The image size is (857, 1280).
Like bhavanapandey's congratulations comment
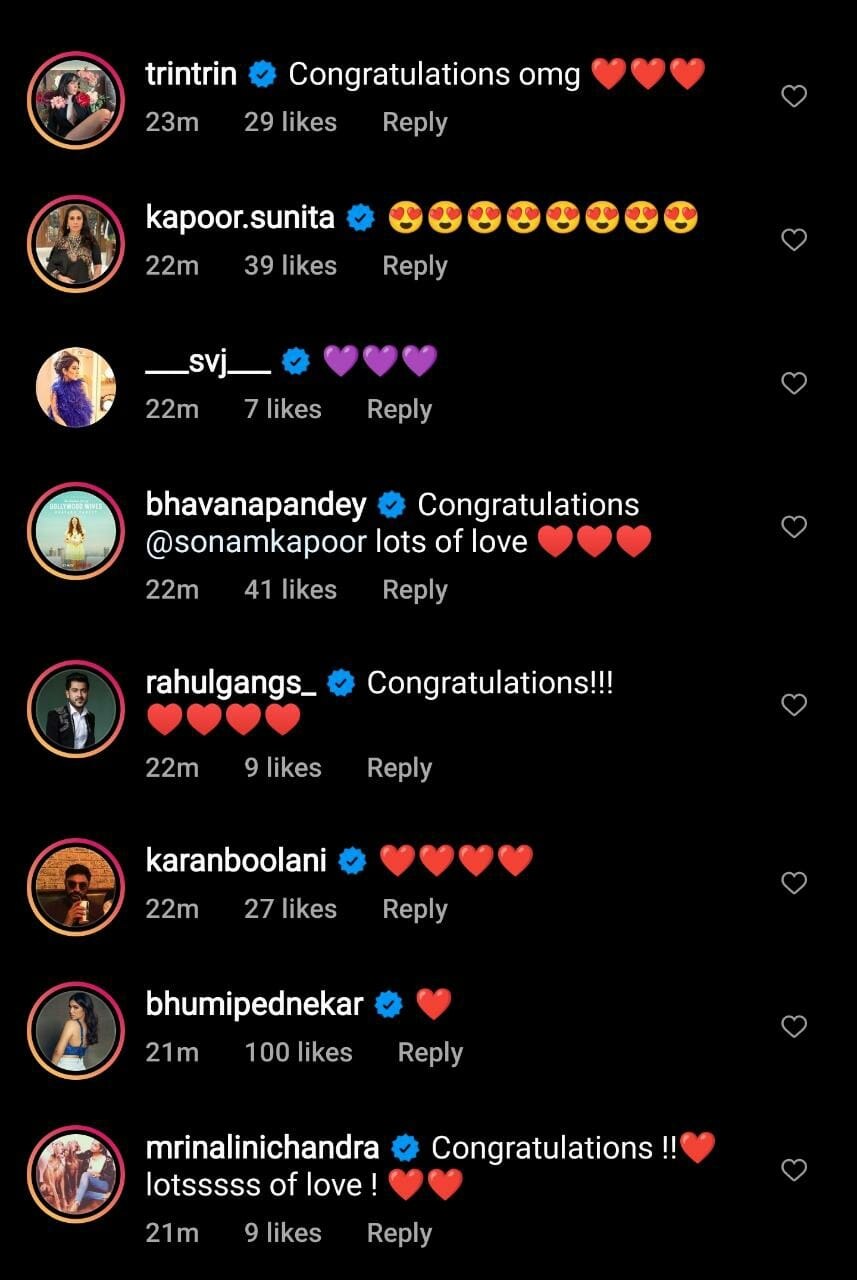tap(793, 527)
